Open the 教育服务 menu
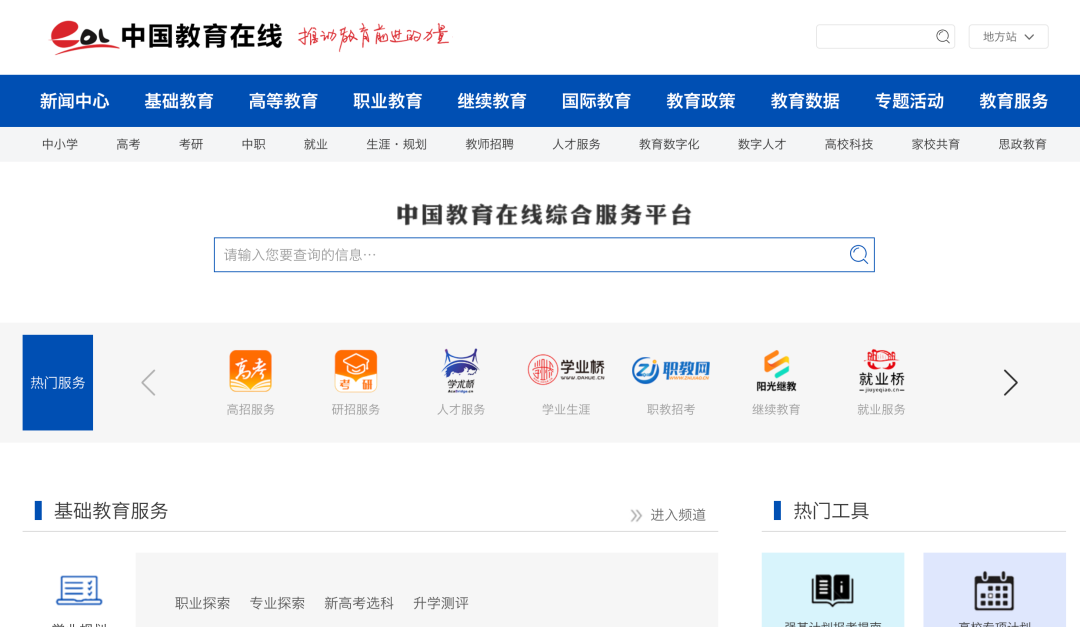The width and height of the screenshot is (1080, 627). (x=1014, y=101)
